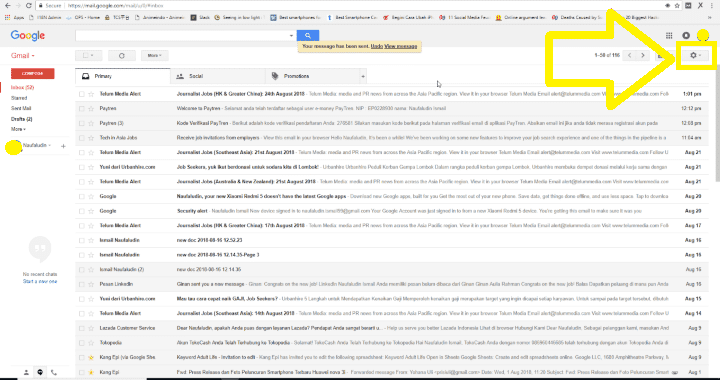Open the Inbox (52) folder
The height and width of the screenshot is (380, 720).
pyautogui.click(x=22, y=87)
